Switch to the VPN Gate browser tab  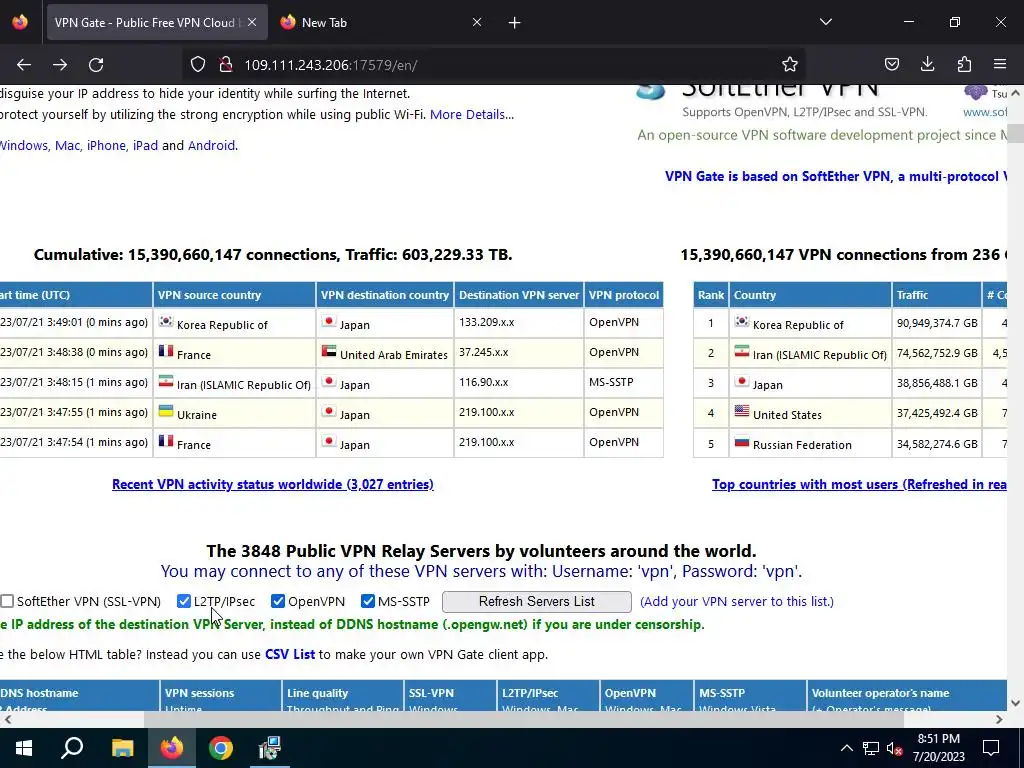click(157, 23)
